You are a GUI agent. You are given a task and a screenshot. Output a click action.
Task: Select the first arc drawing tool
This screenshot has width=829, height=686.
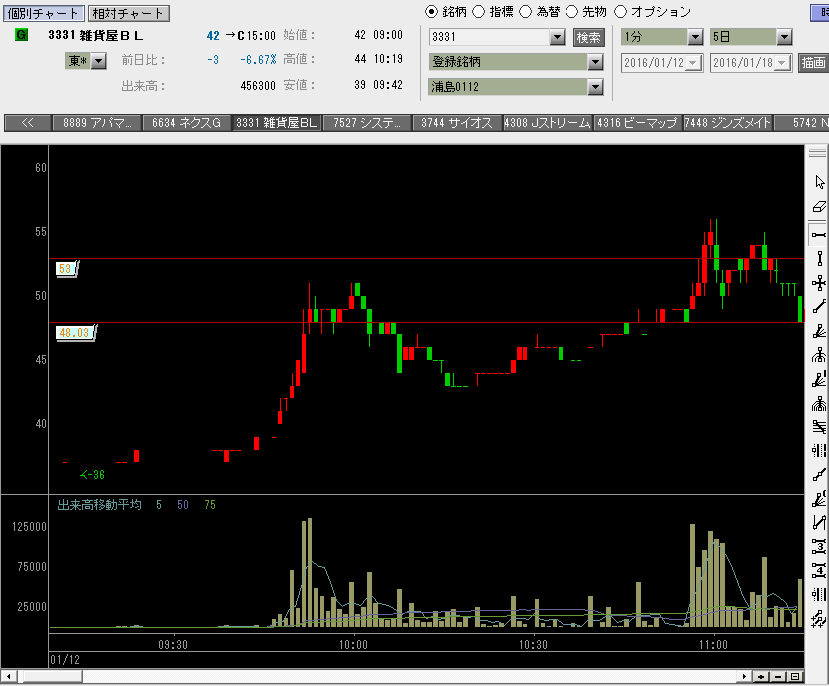tap(819, 355)
